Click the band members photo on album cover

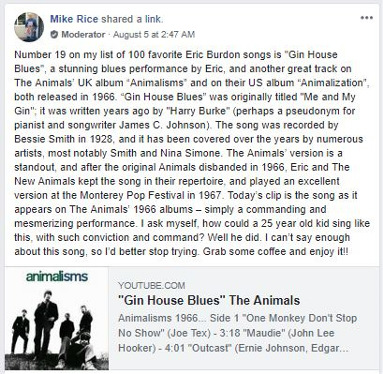coord(52,325)
